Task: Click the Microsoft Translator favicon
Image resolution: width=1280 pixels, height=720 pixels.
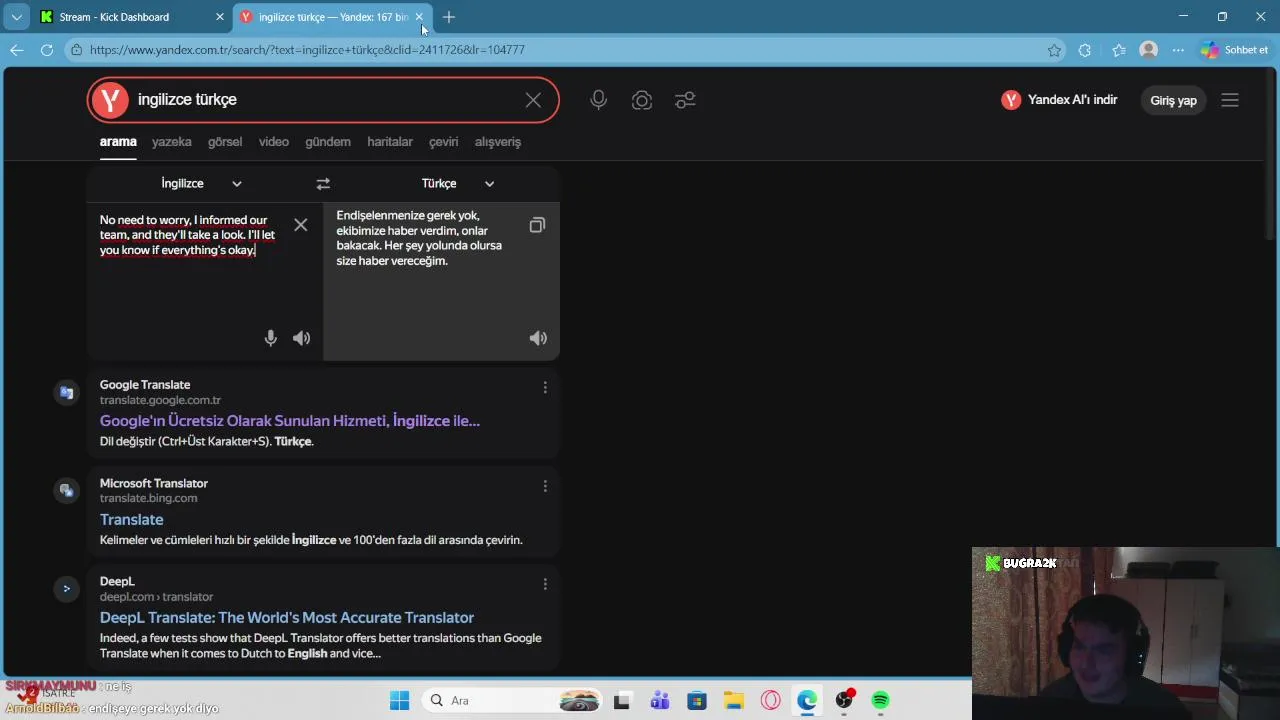Action: (x=66, y=490)
